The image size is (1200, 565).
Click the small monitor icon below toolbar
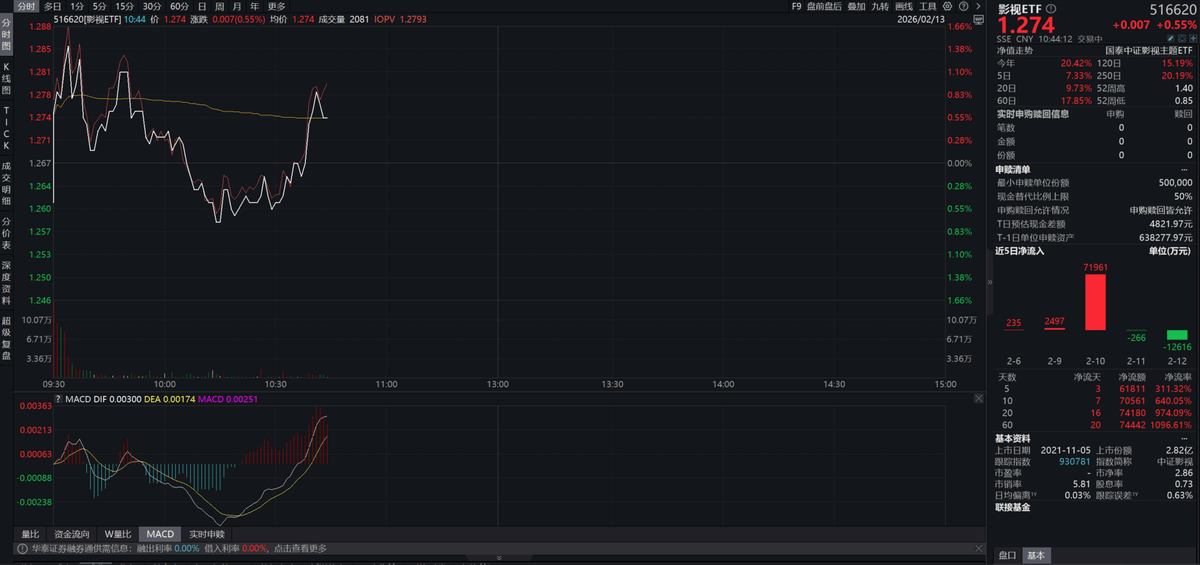978,19
